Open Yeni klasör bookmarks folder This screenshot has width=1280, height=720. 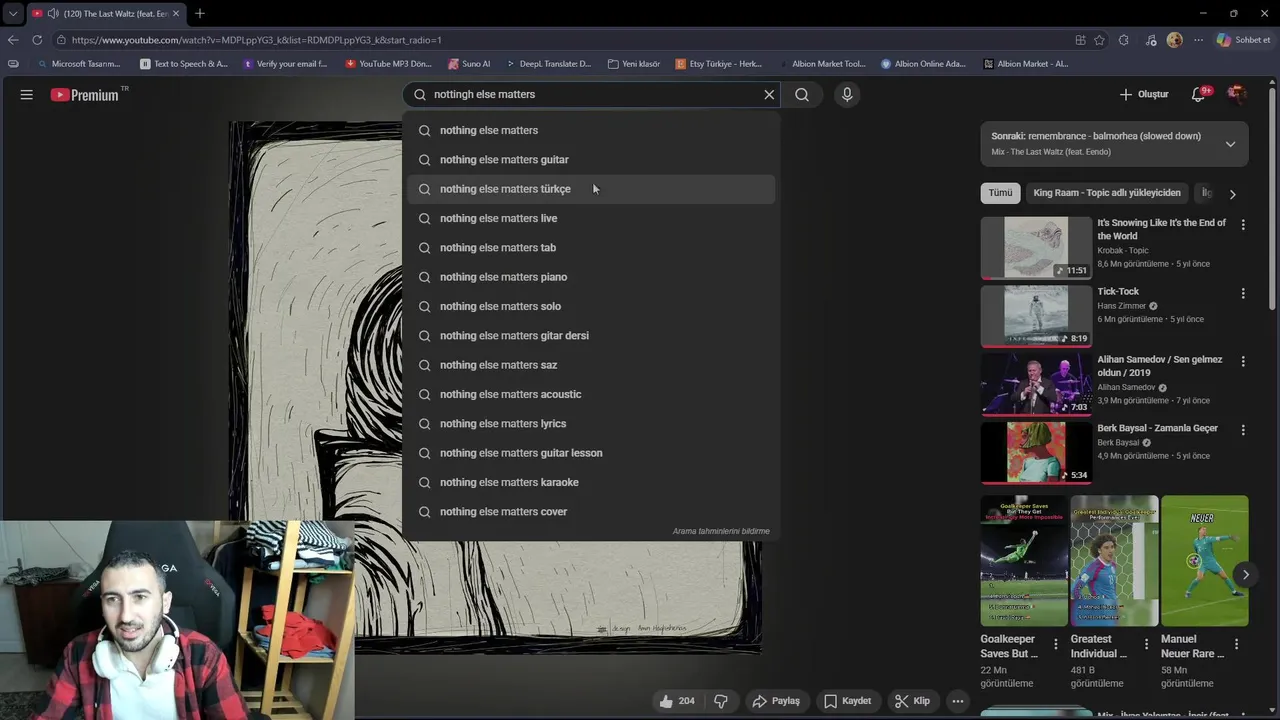(x=634, y=64)
